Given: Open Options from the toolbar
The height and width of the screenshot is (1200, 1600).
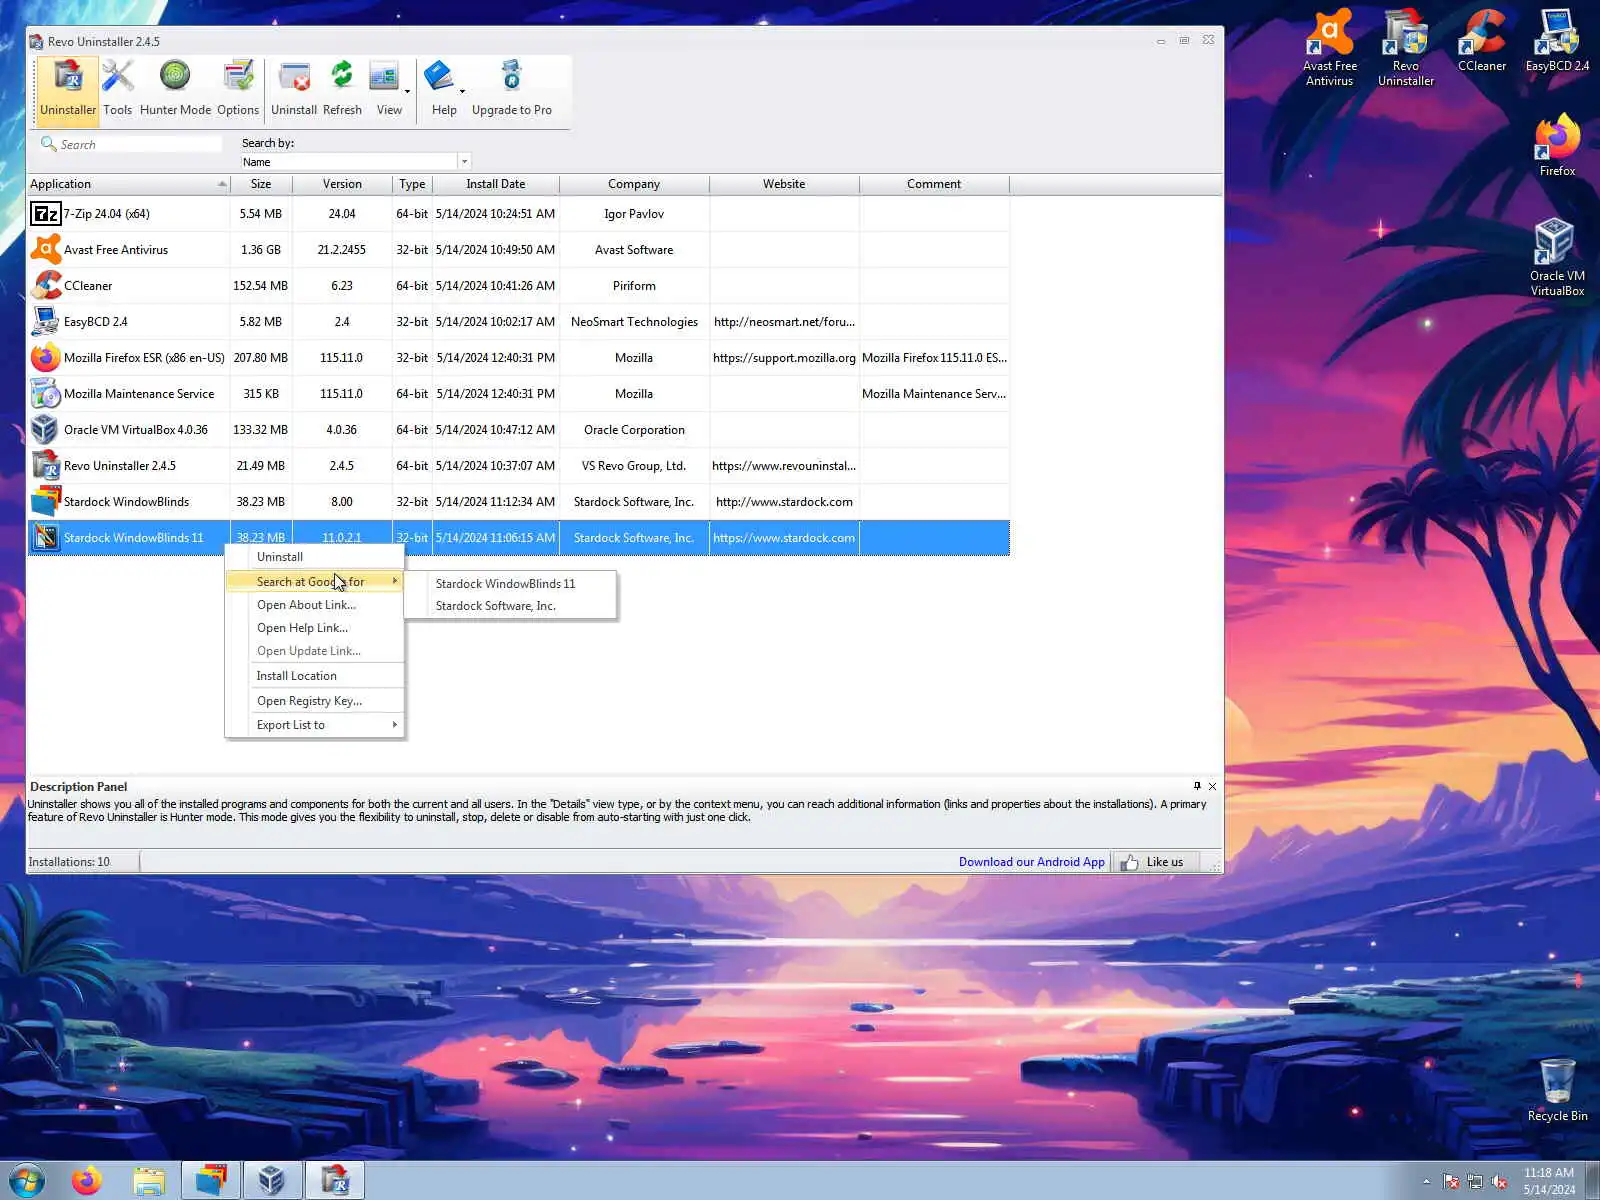Looking at the screenshot, I should click(238, 90).
